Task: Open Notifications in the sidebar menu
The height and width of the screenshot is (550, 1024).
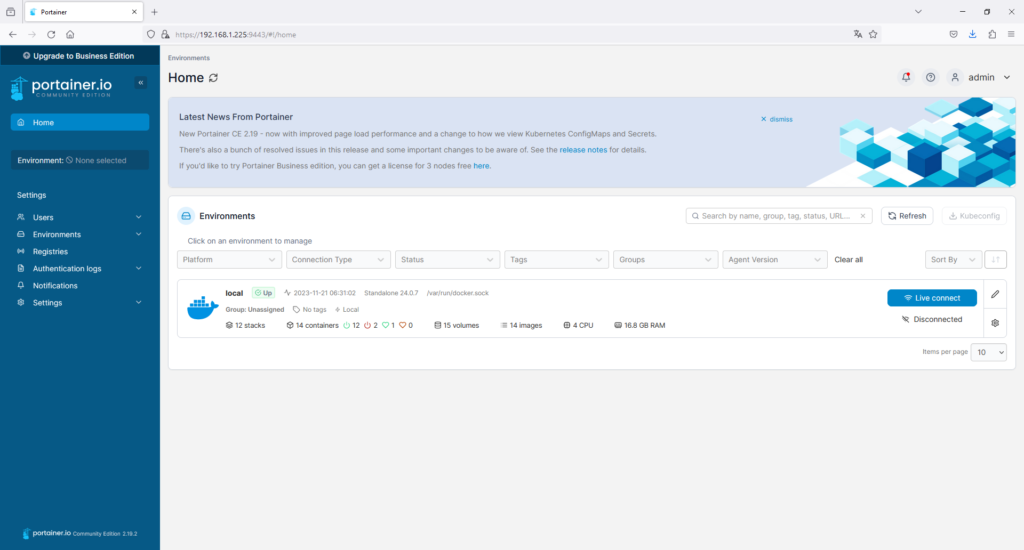Action: coord(55,286)
